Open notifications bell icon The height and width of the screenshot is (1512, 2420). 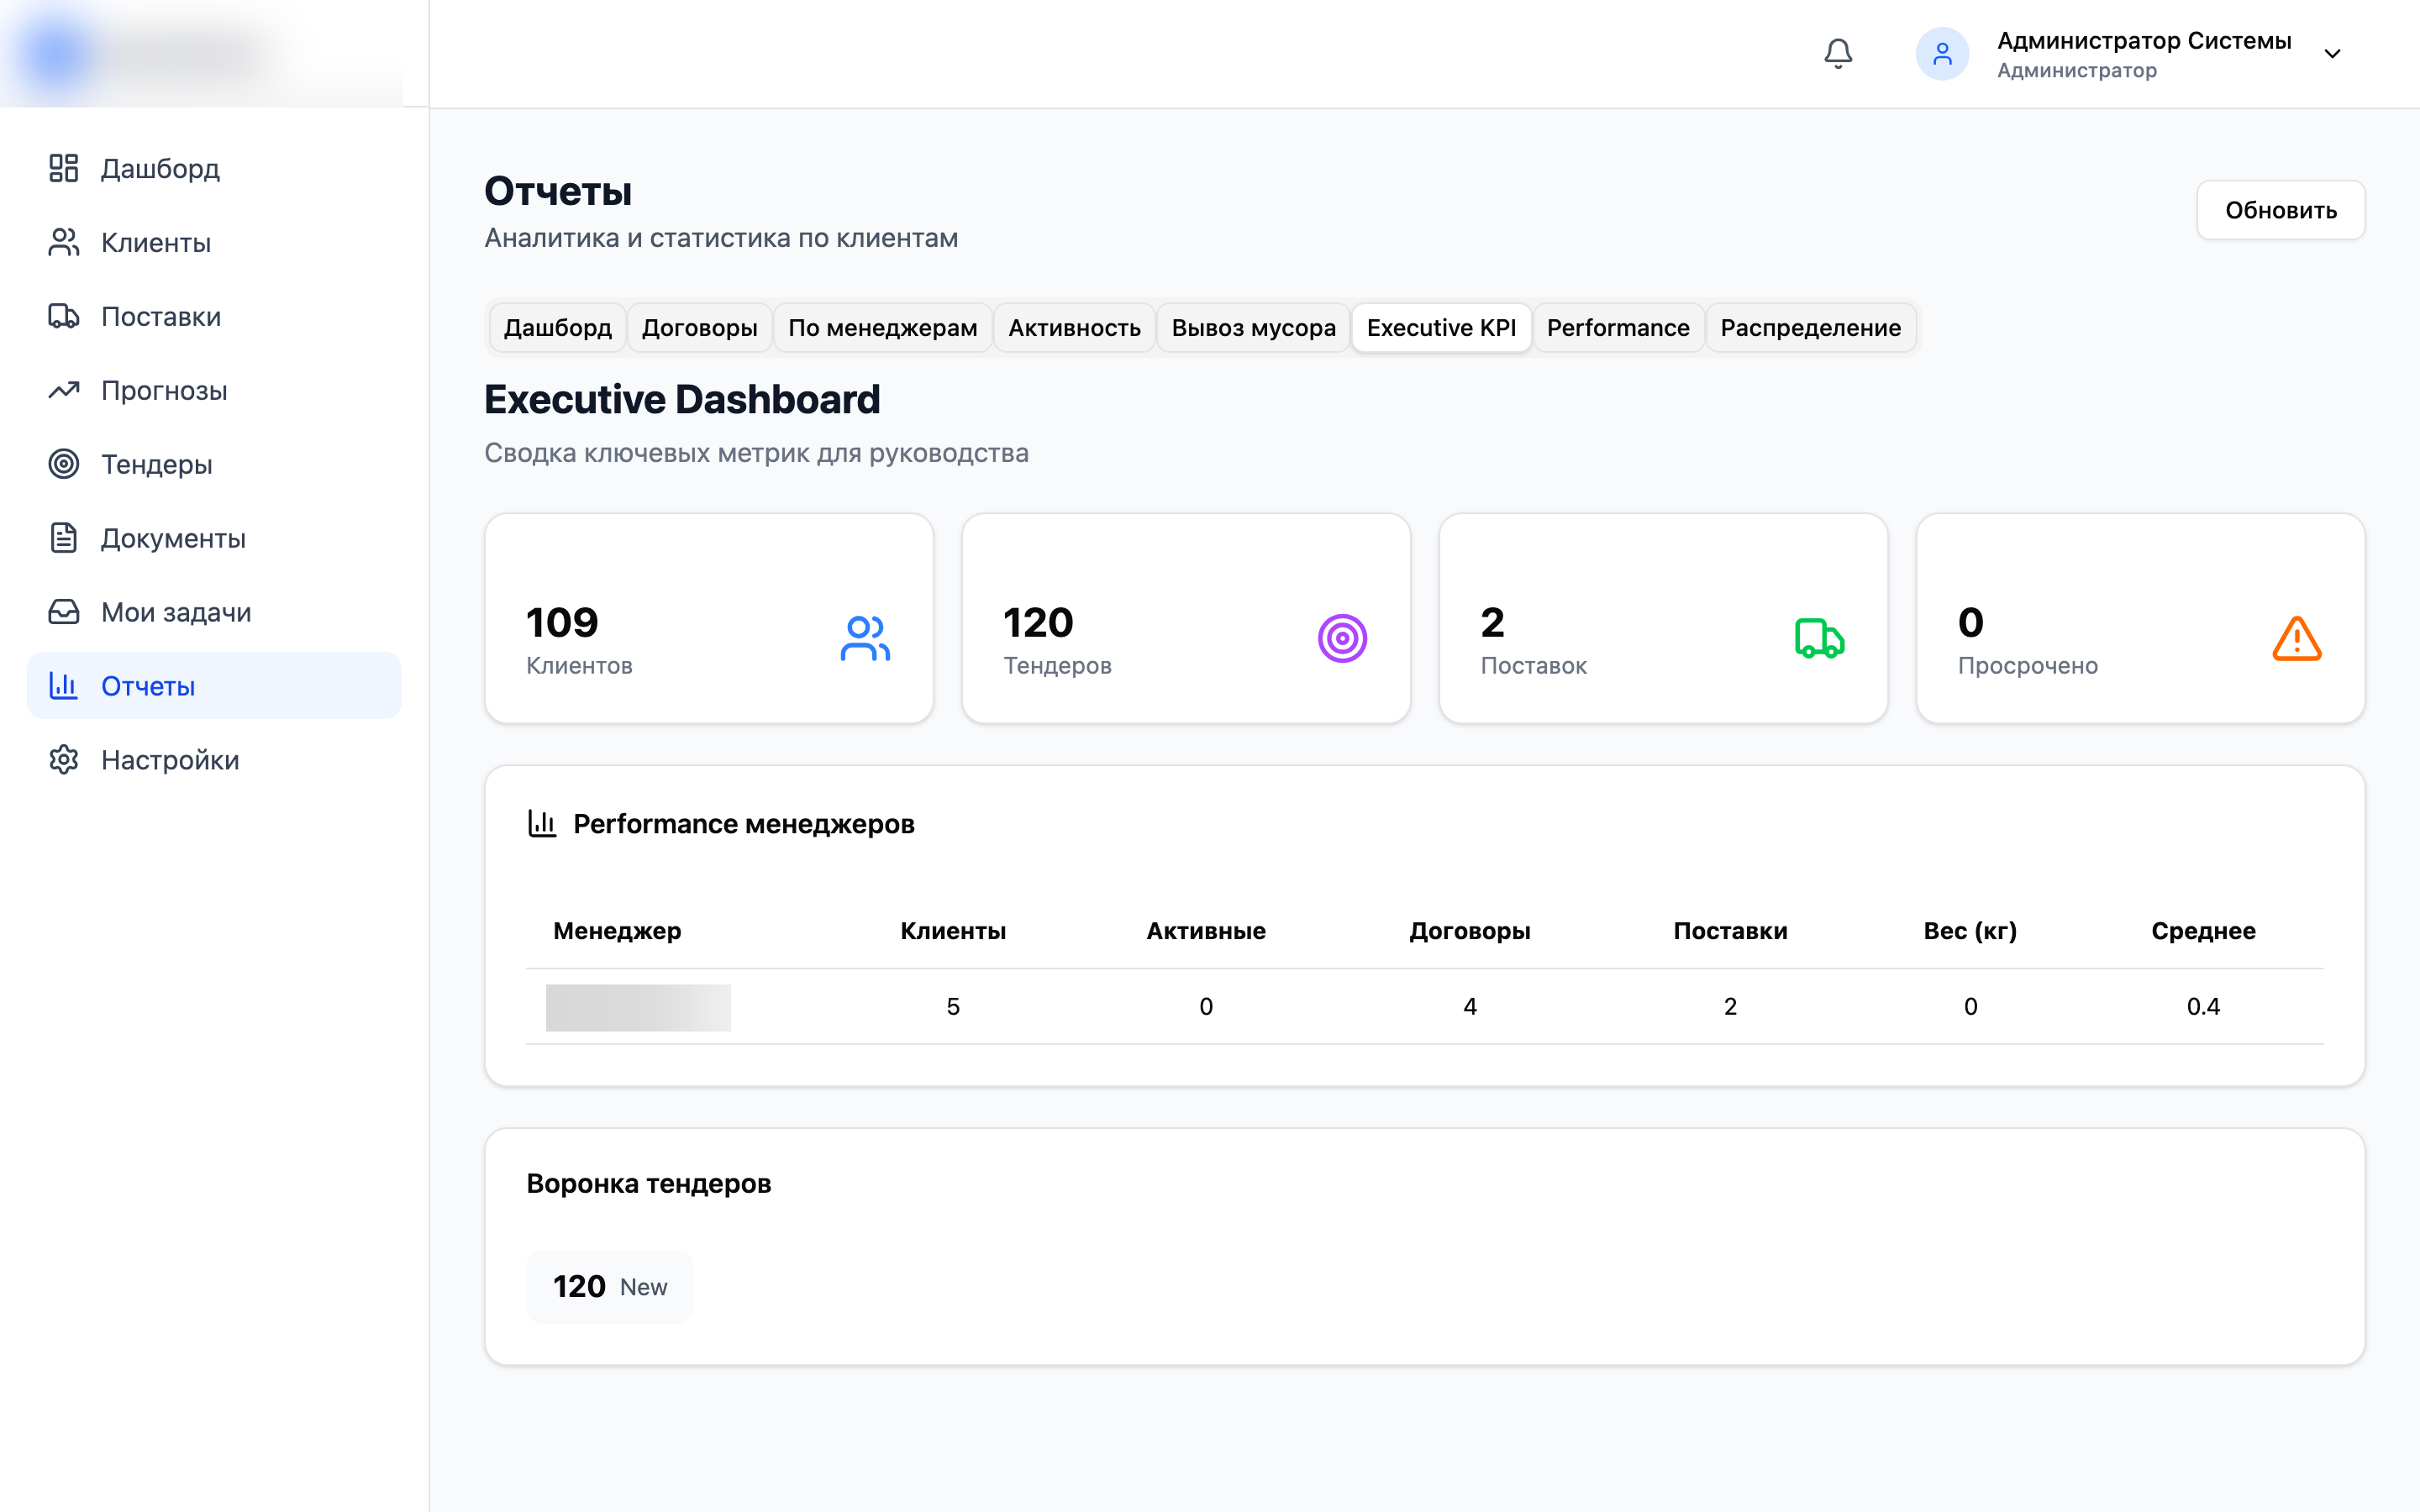coord(1838,53)
